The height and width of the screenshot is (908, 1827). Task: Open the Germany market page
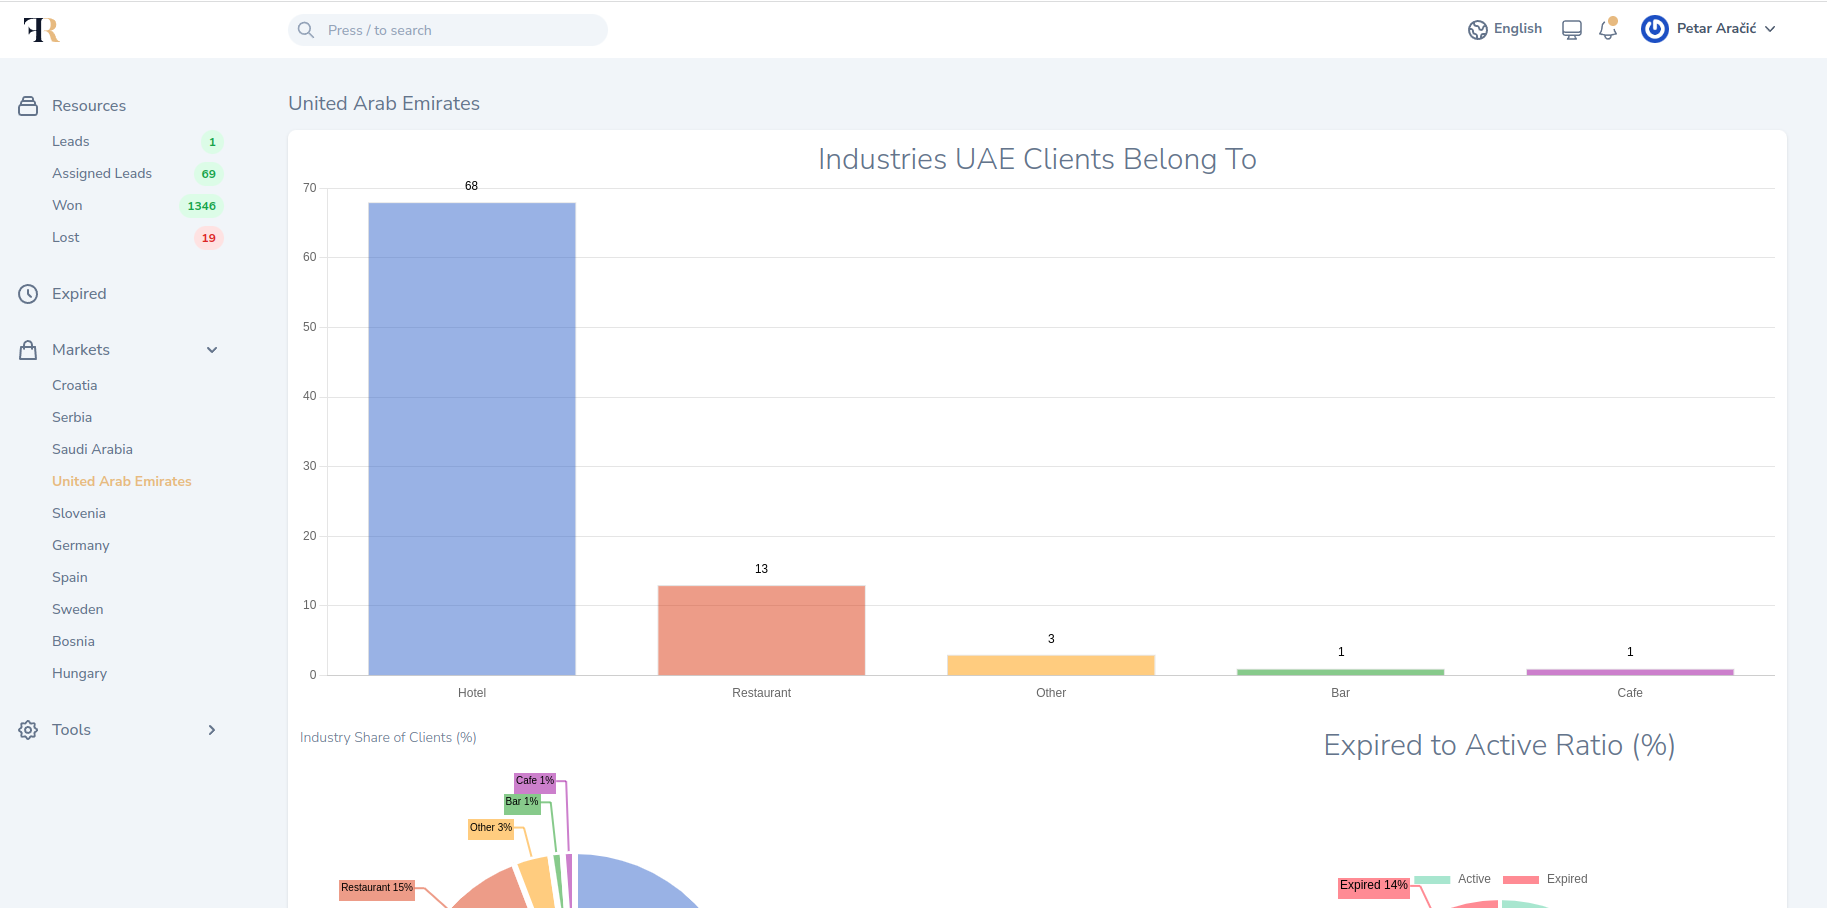point(81,546)
